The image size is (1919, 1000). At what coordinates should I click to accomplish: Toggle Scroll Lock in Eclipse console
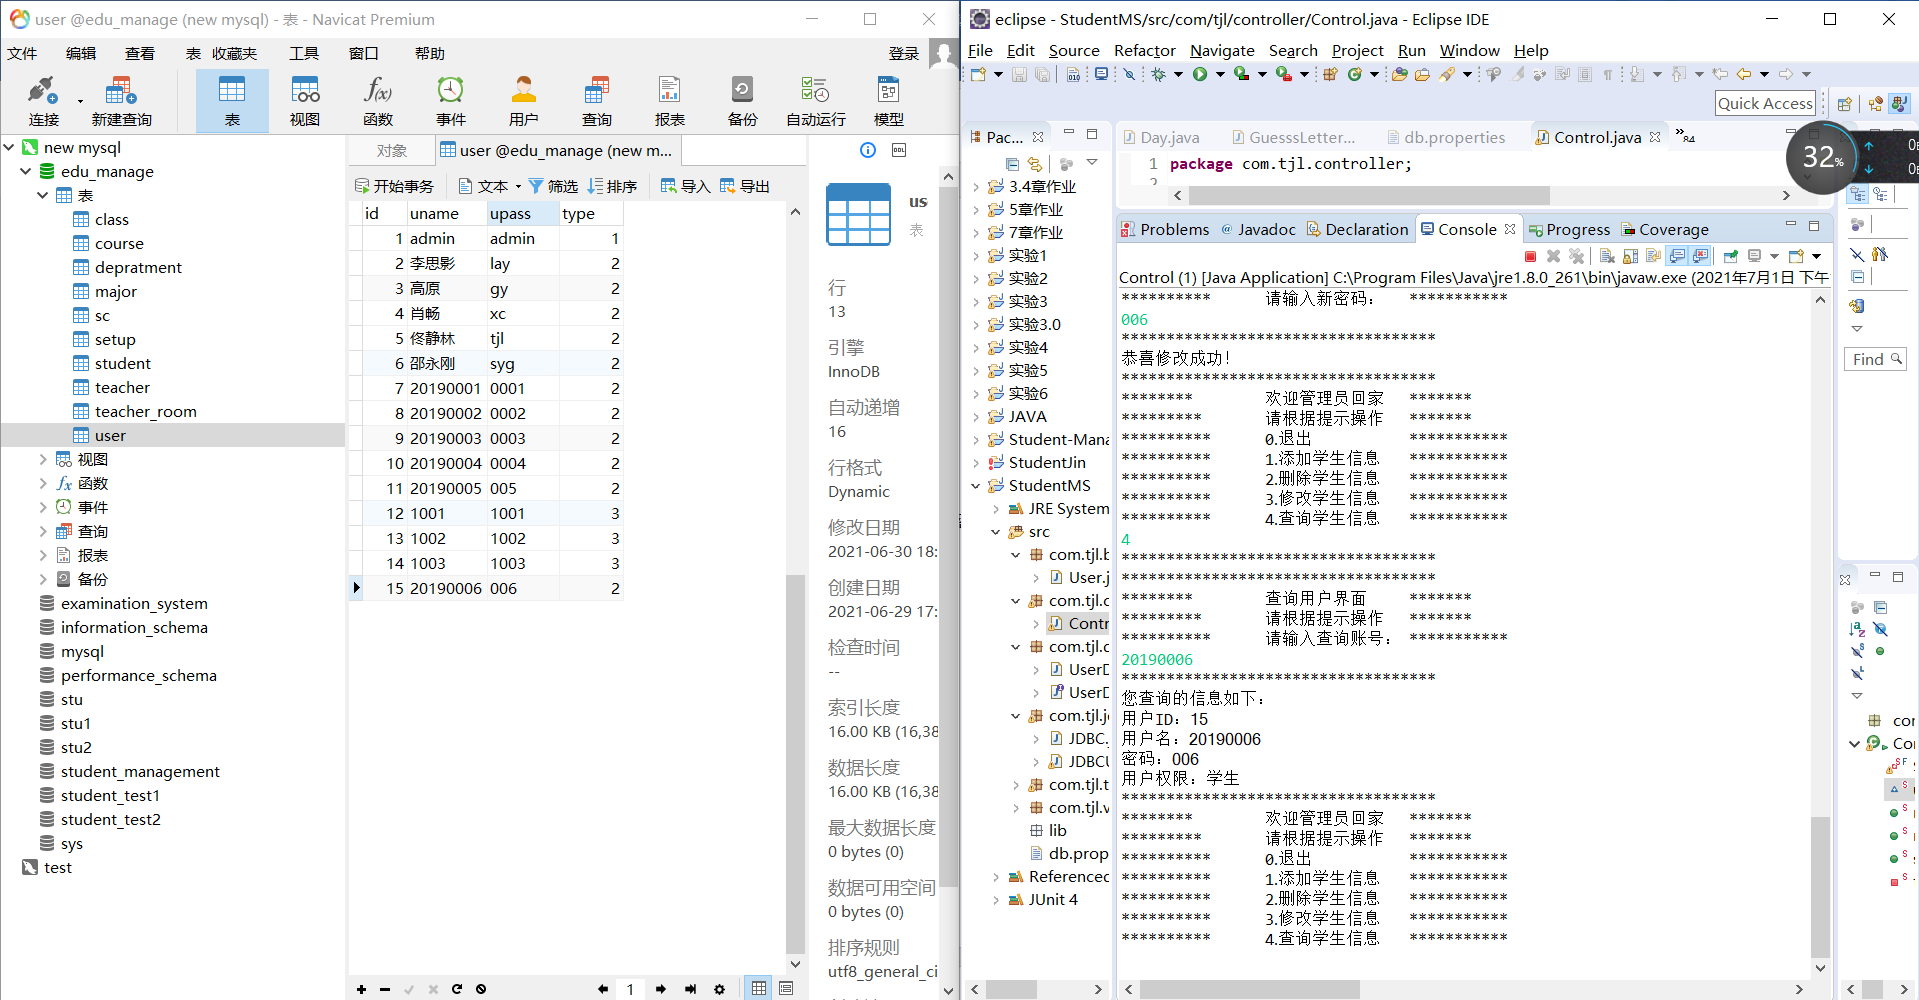coord(1630,256)
